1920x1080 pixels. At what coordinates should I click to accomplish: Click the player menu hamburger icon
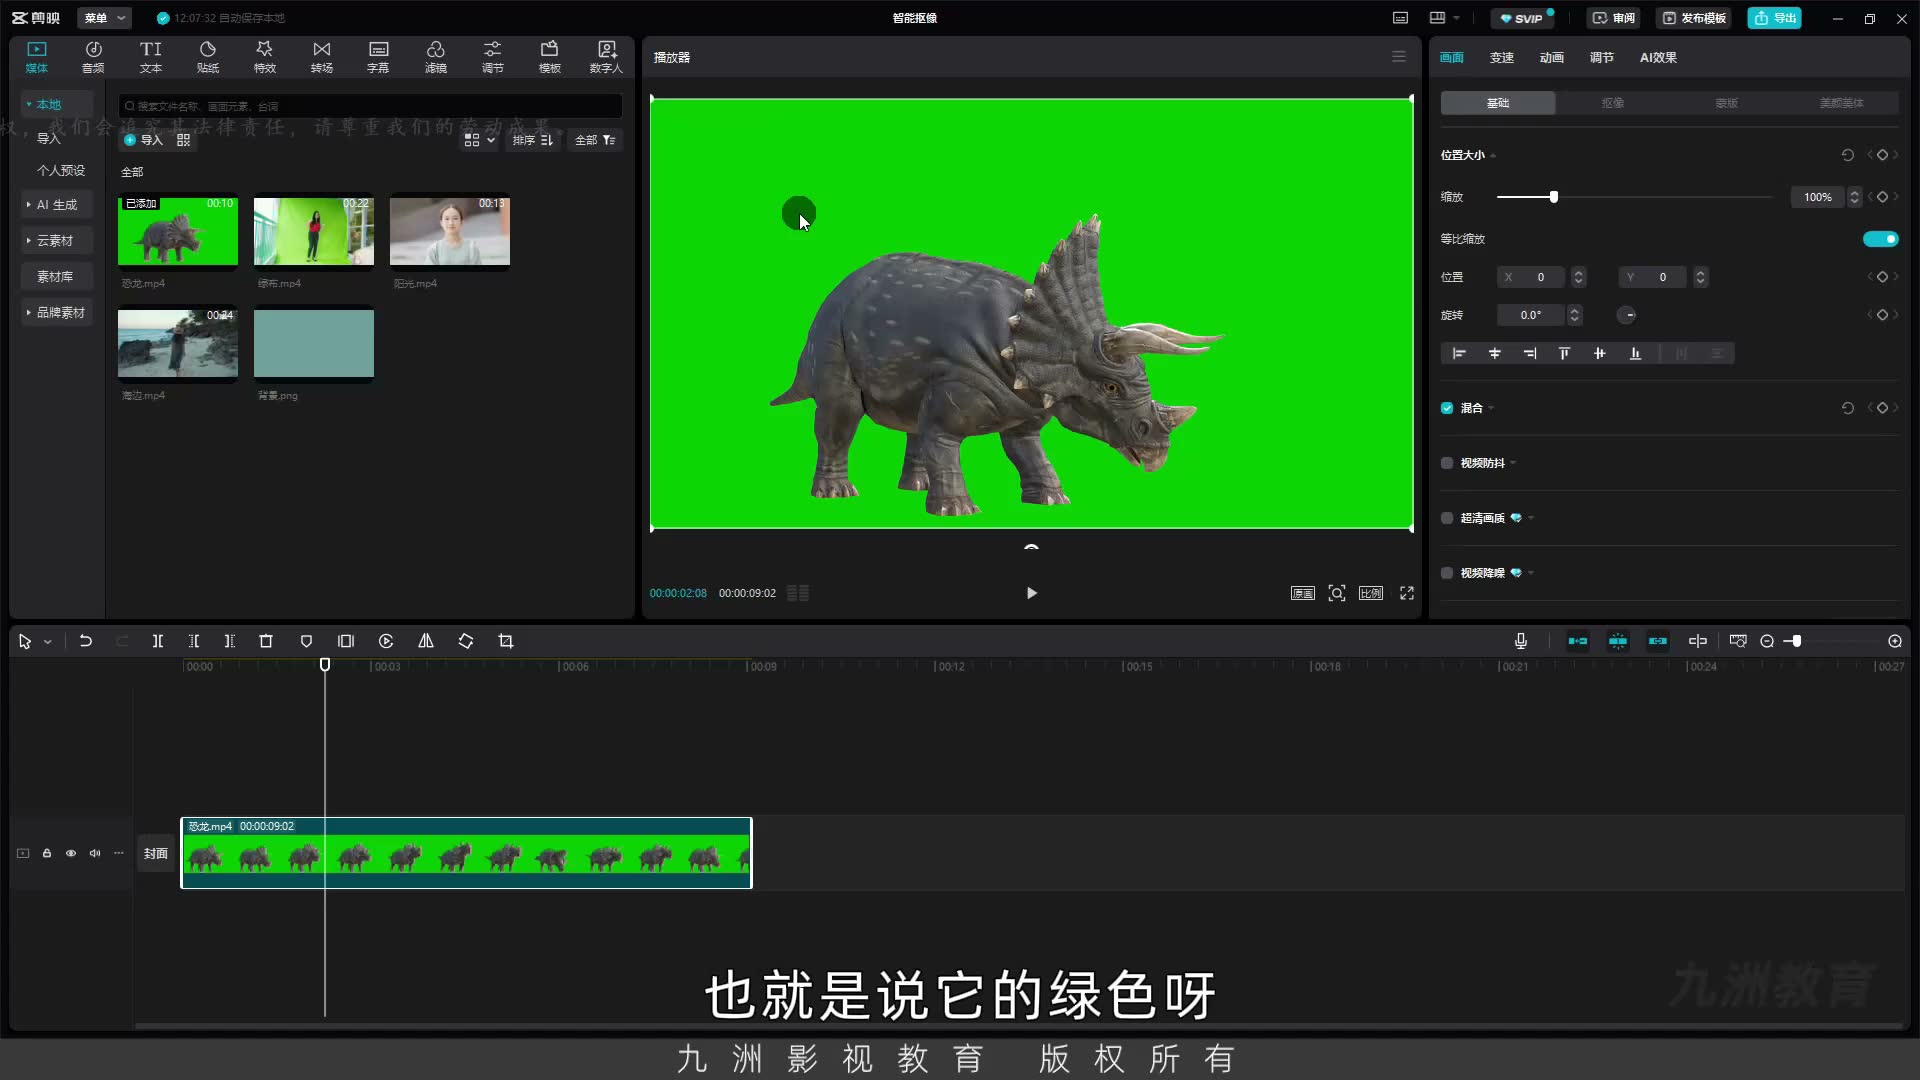[1399, 57]
